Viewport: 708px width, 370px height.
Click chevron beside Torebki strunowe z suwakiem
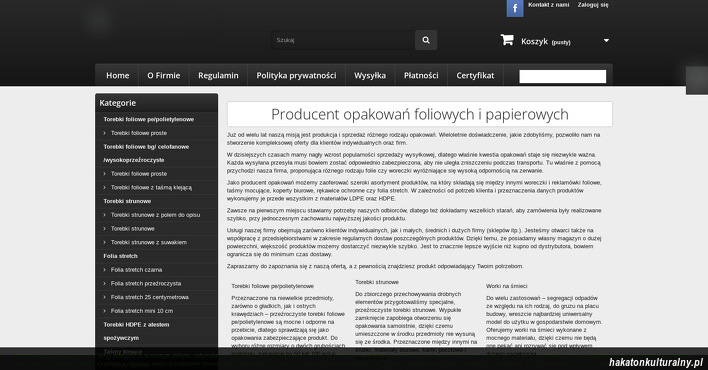[x=105, y=243]
